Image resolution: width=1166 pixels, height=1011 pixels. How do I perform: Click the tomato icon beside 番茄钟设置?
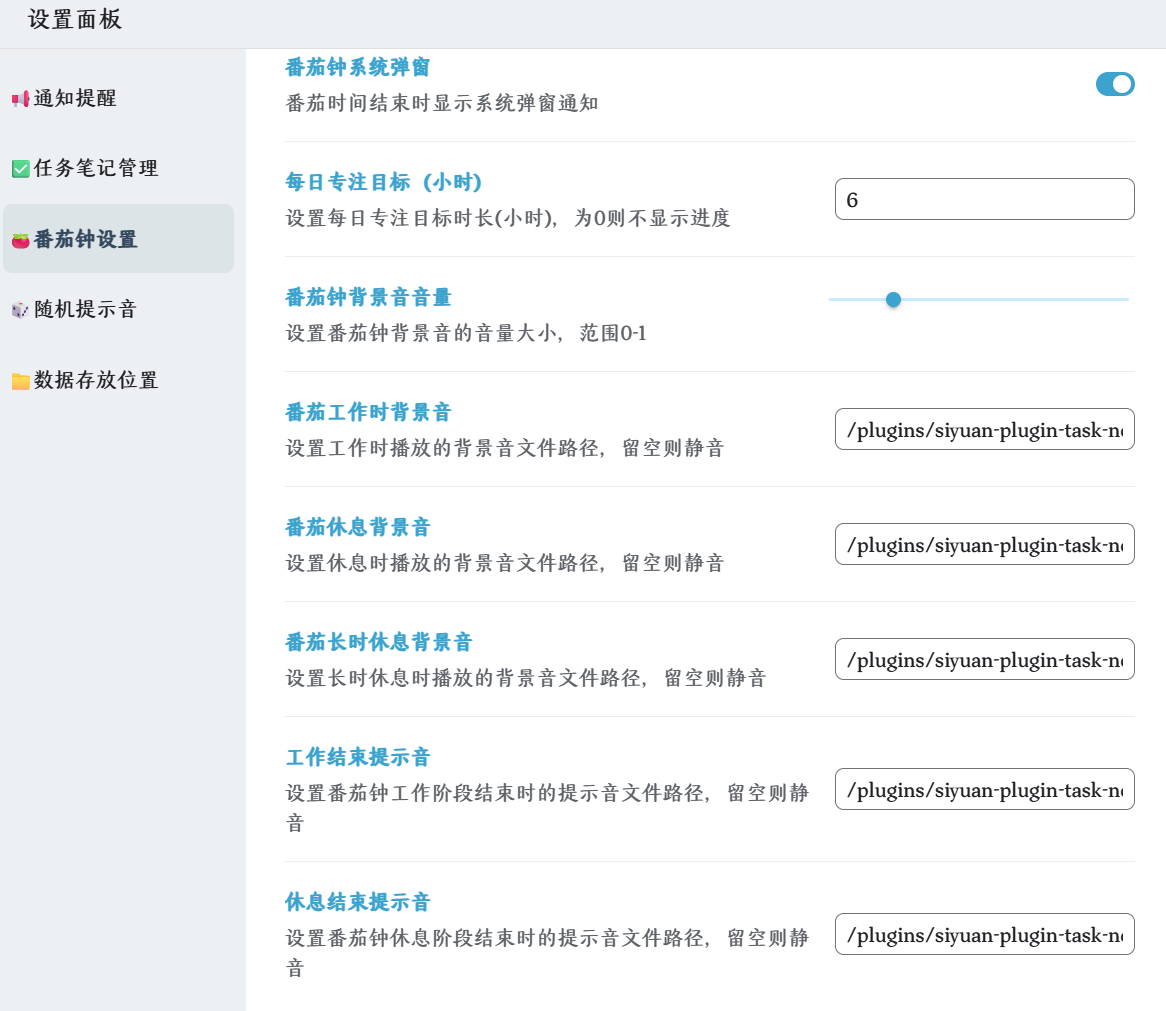20,240
